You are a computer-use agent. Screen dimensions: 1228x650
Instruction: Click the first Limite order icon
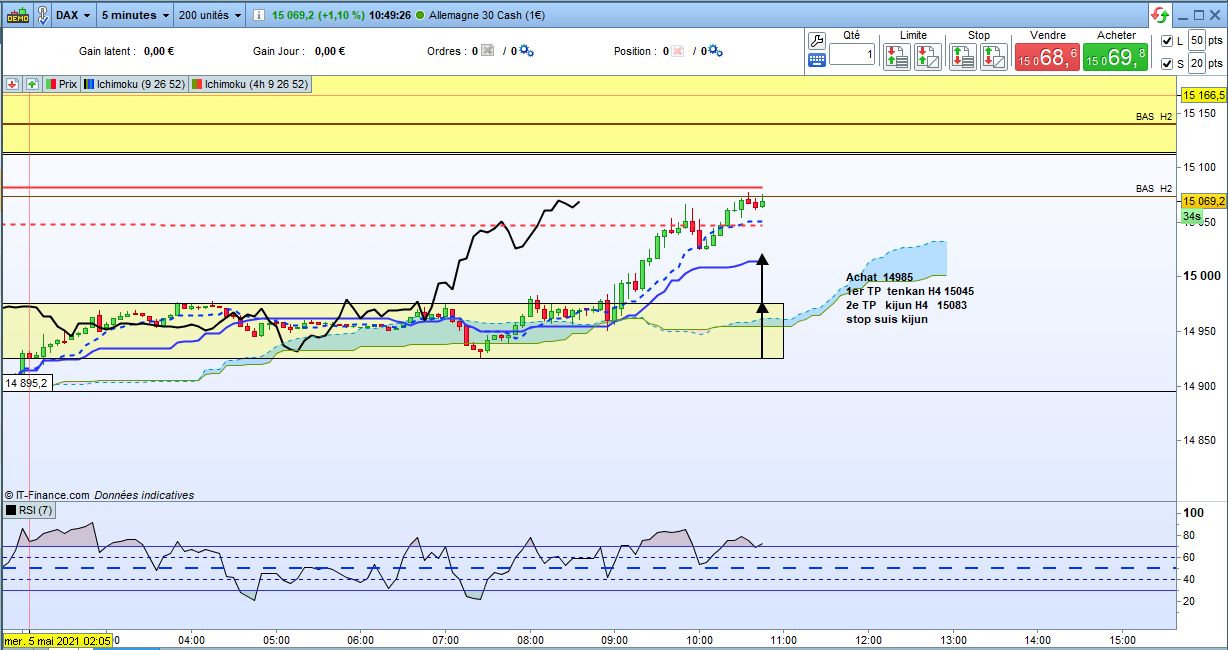[x=897, y=57]
